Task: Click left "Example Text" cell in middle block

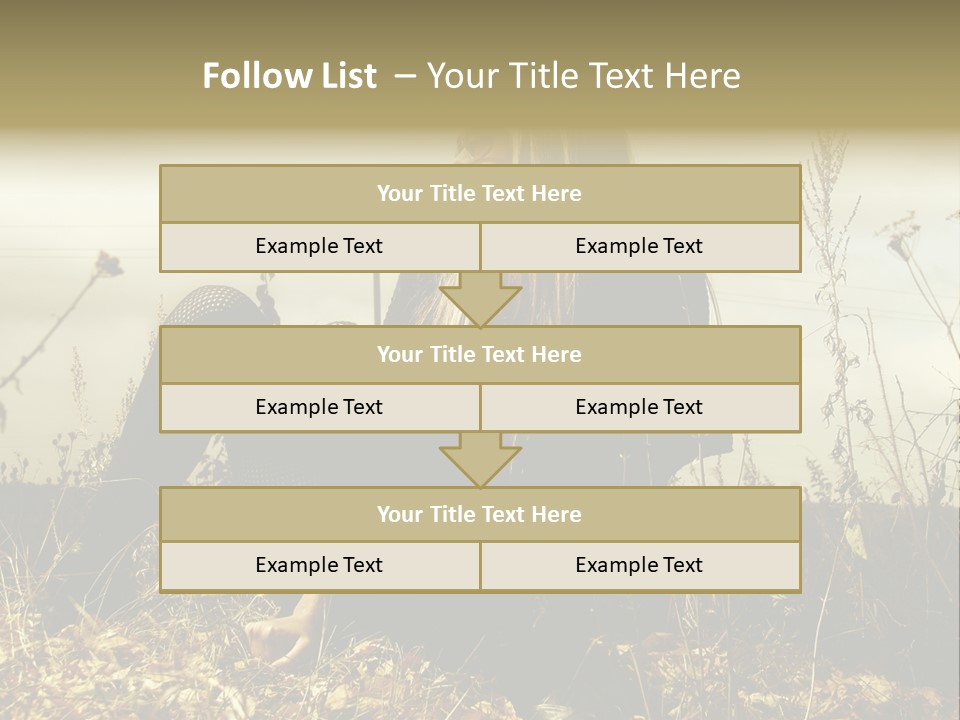Action: click(319, 408)
